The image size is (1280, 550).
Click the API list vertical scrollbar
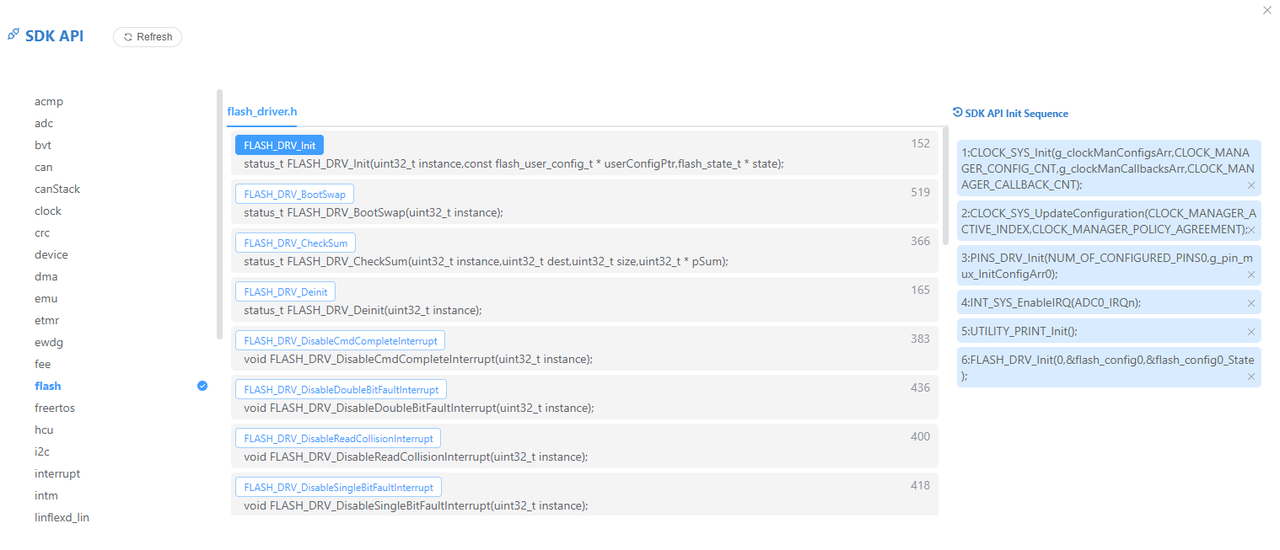tap(945, 185)
